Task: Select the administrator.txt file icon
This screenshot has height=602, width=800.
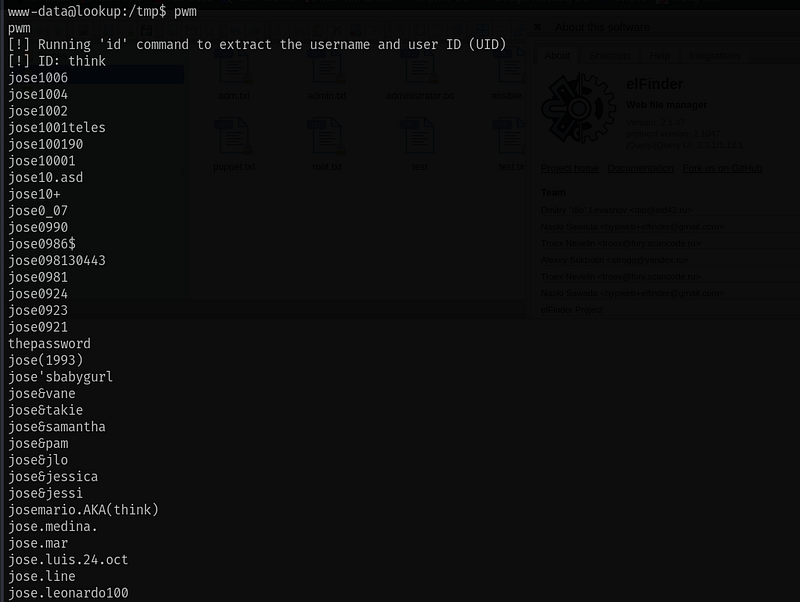Action: click(420, 68)
